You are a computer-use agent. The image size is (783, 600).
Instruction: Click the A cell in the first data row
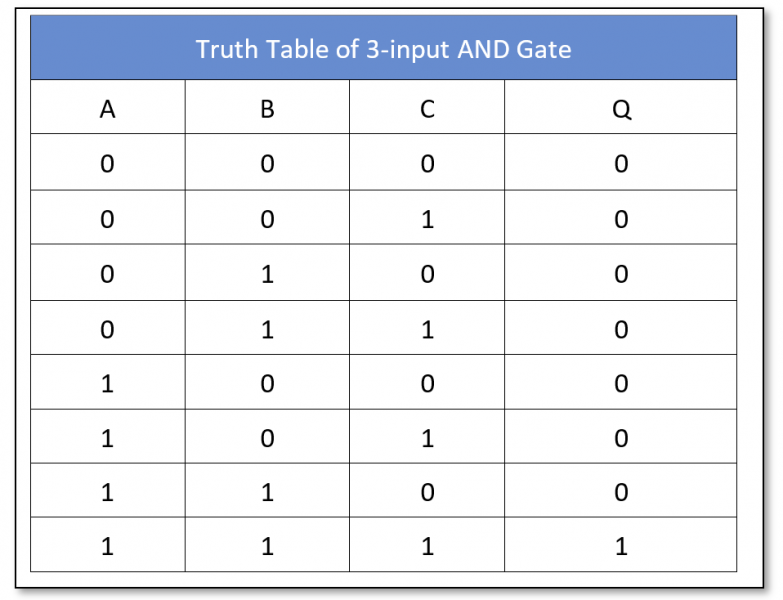coord(107,162)
